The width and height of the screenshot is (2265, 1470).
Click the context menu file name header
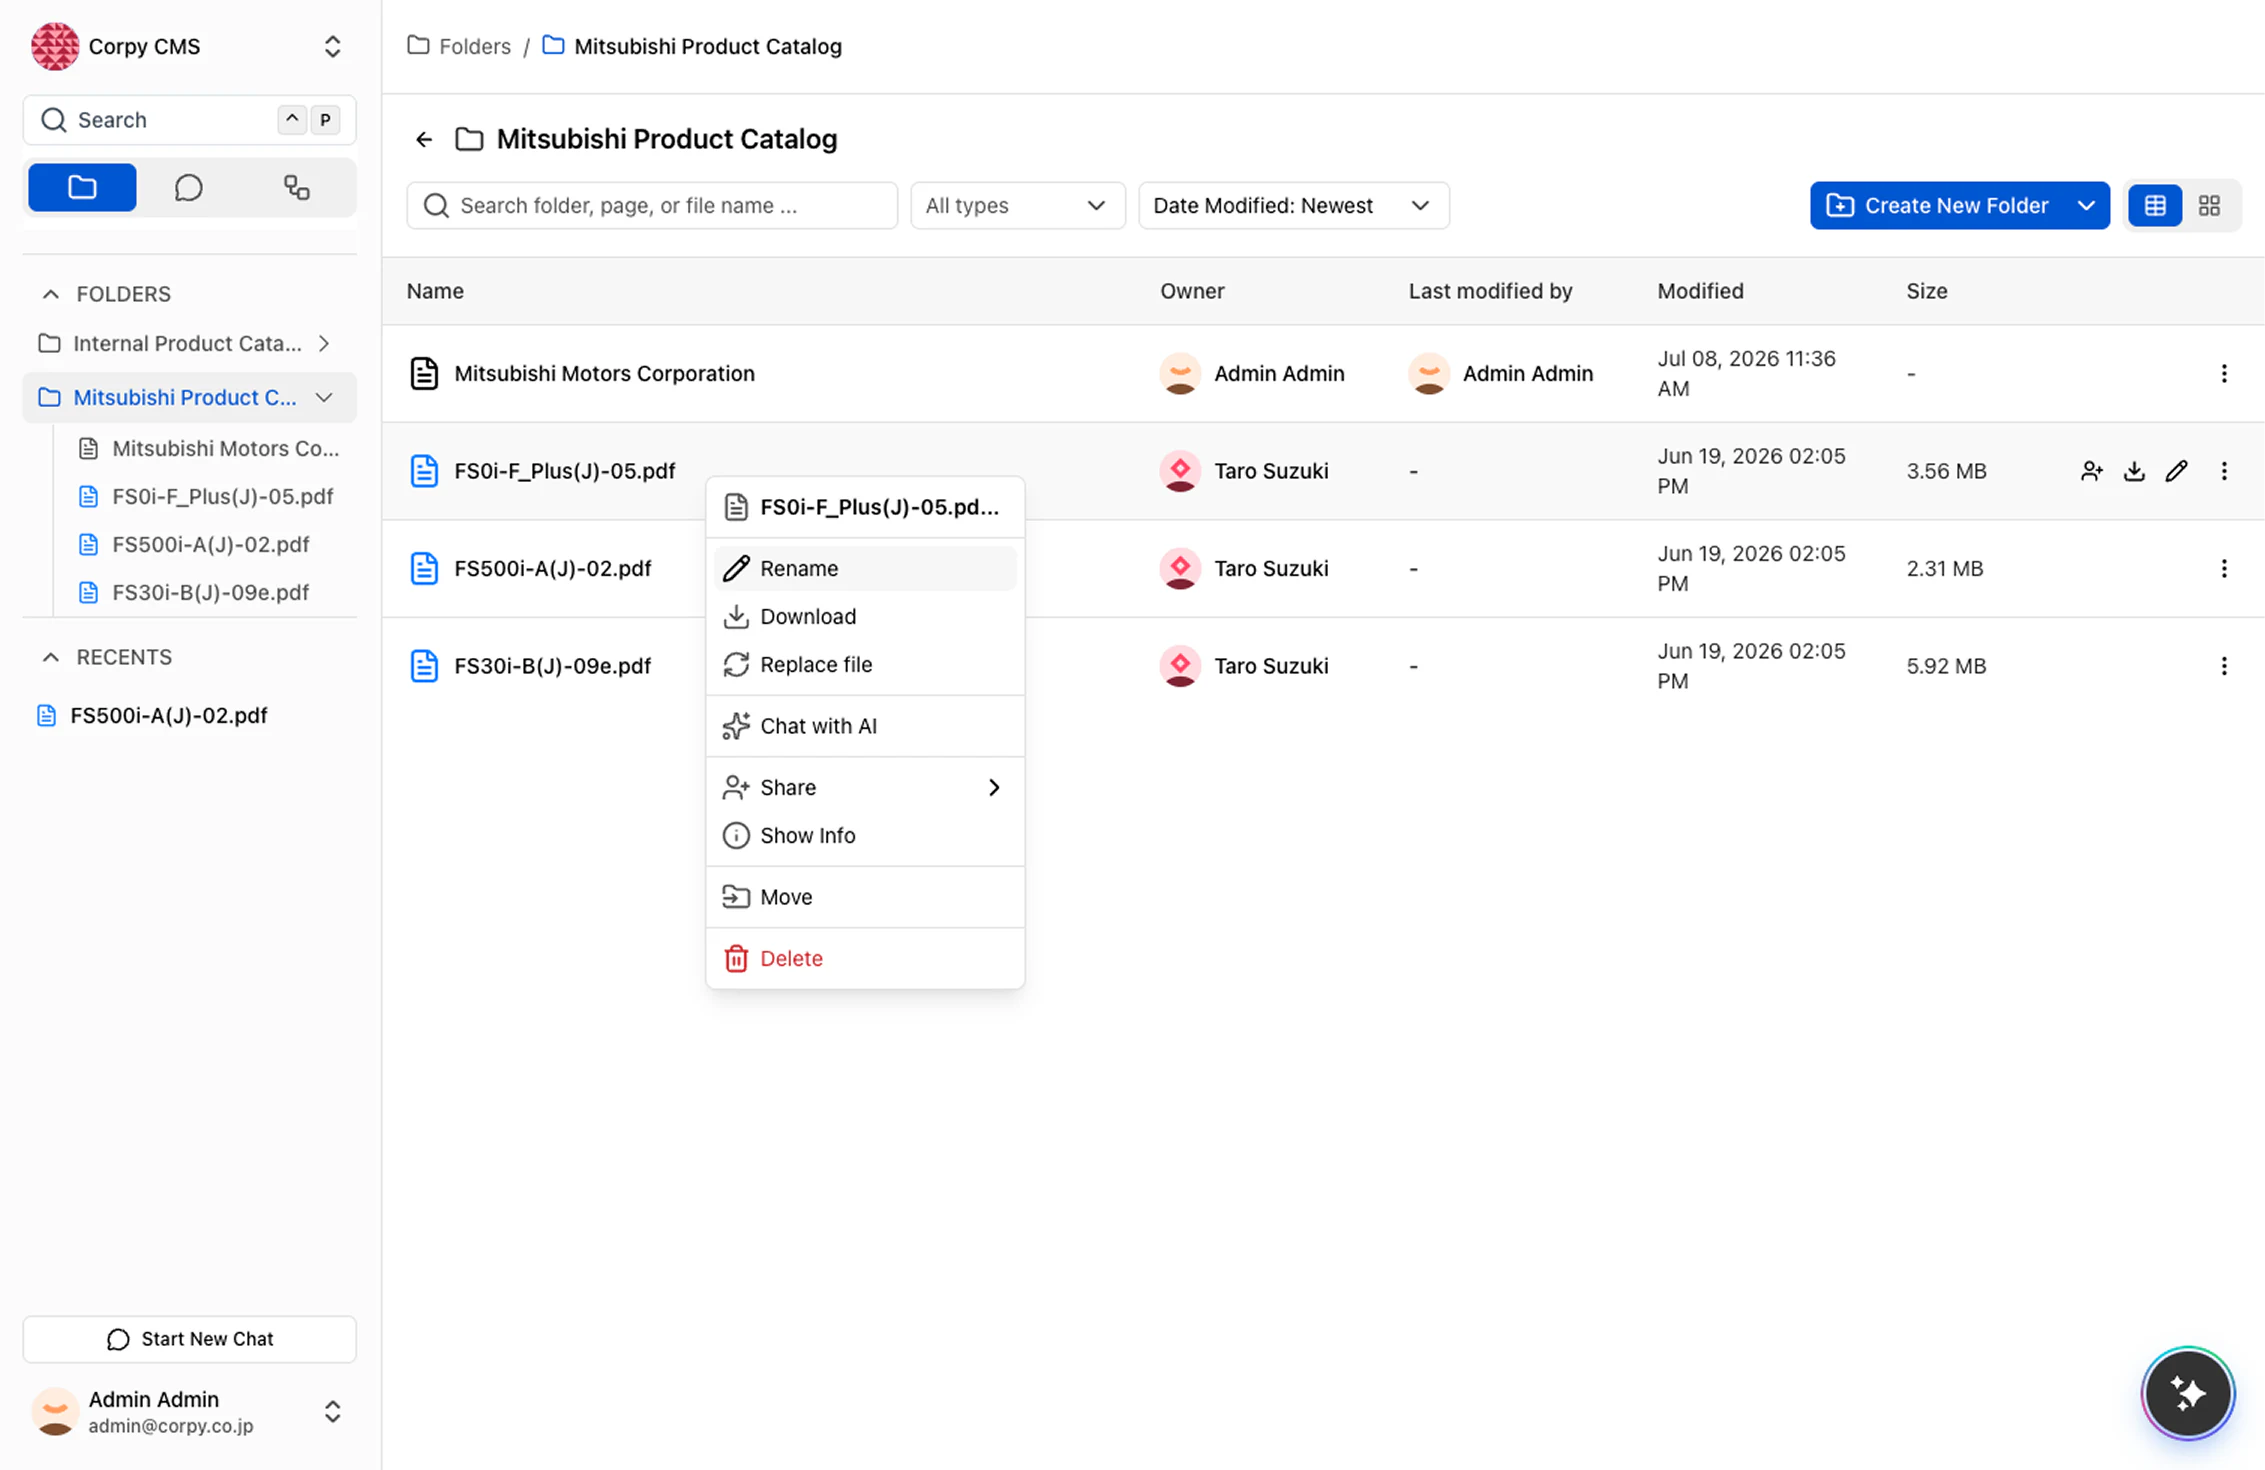[865, 507]
